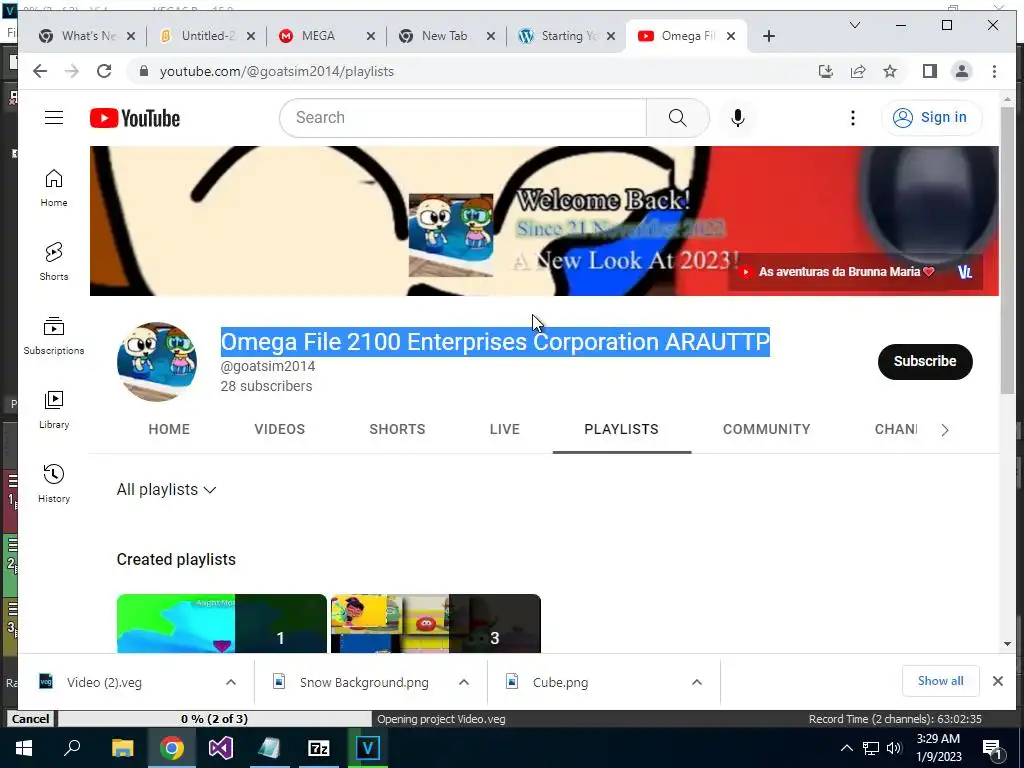Click the search magnifier button

(677, 118)
